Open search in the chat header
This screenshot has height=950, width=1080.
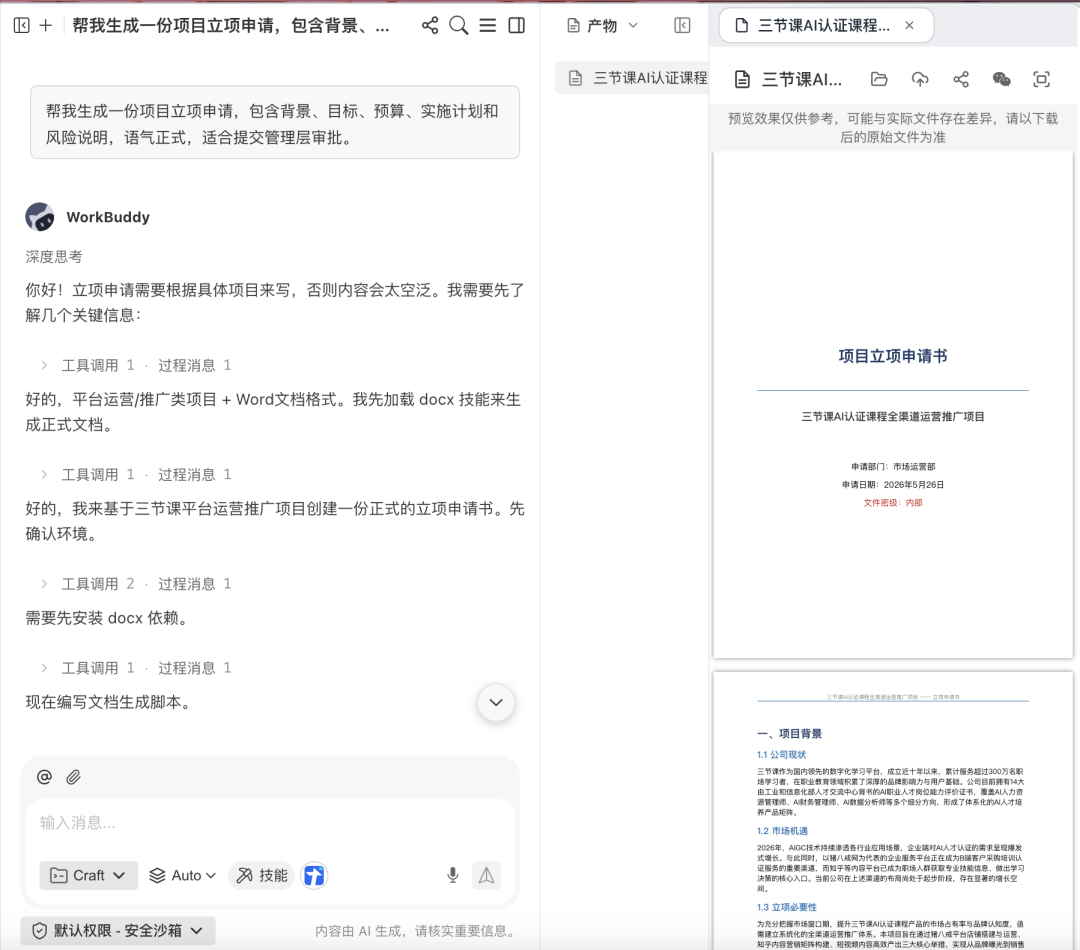click(x=459, y=25)
